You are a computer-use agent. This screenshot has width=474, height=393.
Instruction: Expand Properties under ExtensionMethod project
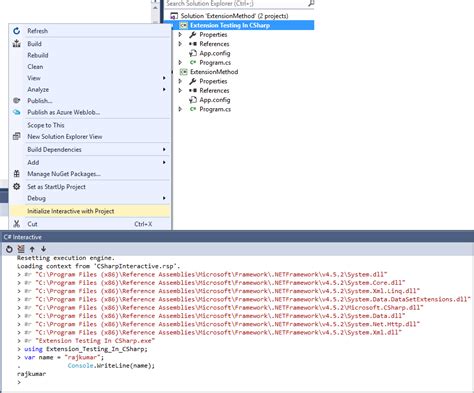tap(180, 81)
